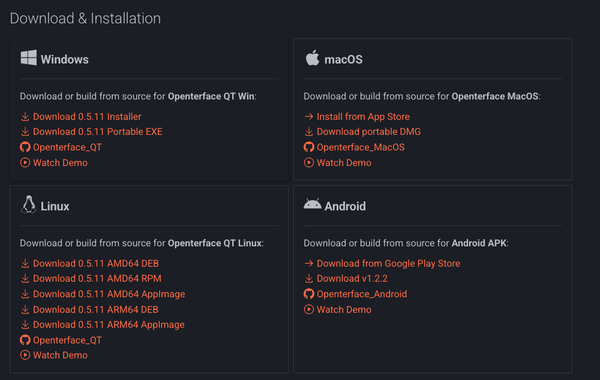The image size is (600, 380).
Task: Open Watch Demo link under Windows
Action: (60, 163)
